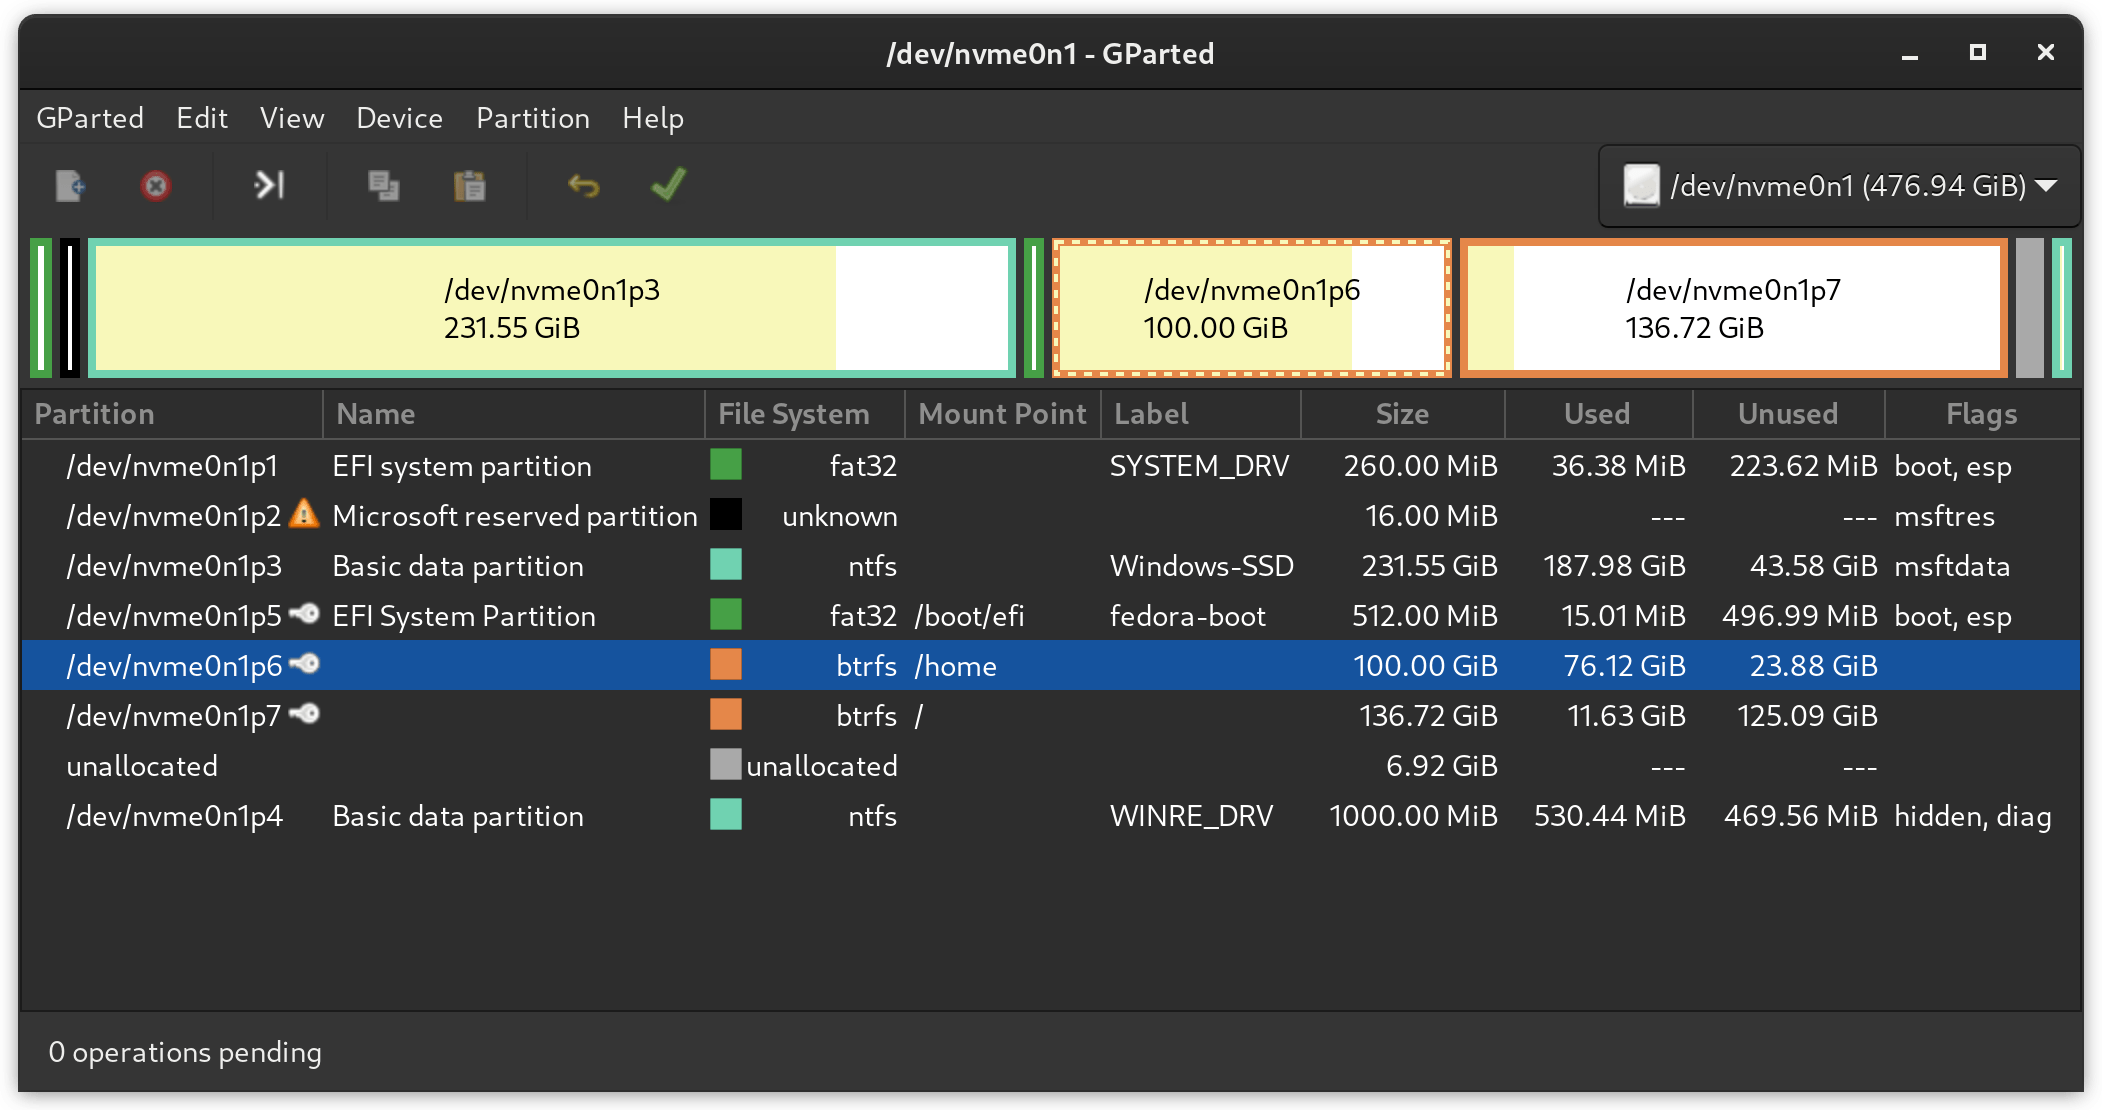2102x1110 pixels.
Task: Click the Resize/Move partition toolbar icon
Action: pos(269,186)
